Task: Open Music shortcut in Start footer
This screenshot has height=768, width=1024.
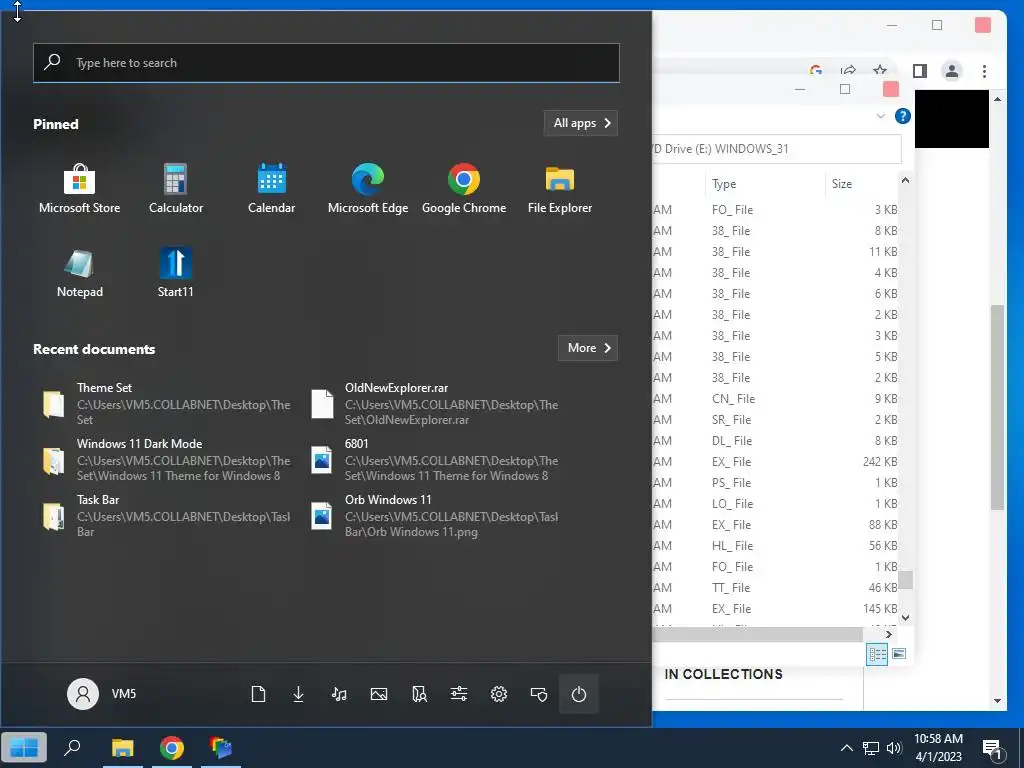Action: [x=339, y=694]
